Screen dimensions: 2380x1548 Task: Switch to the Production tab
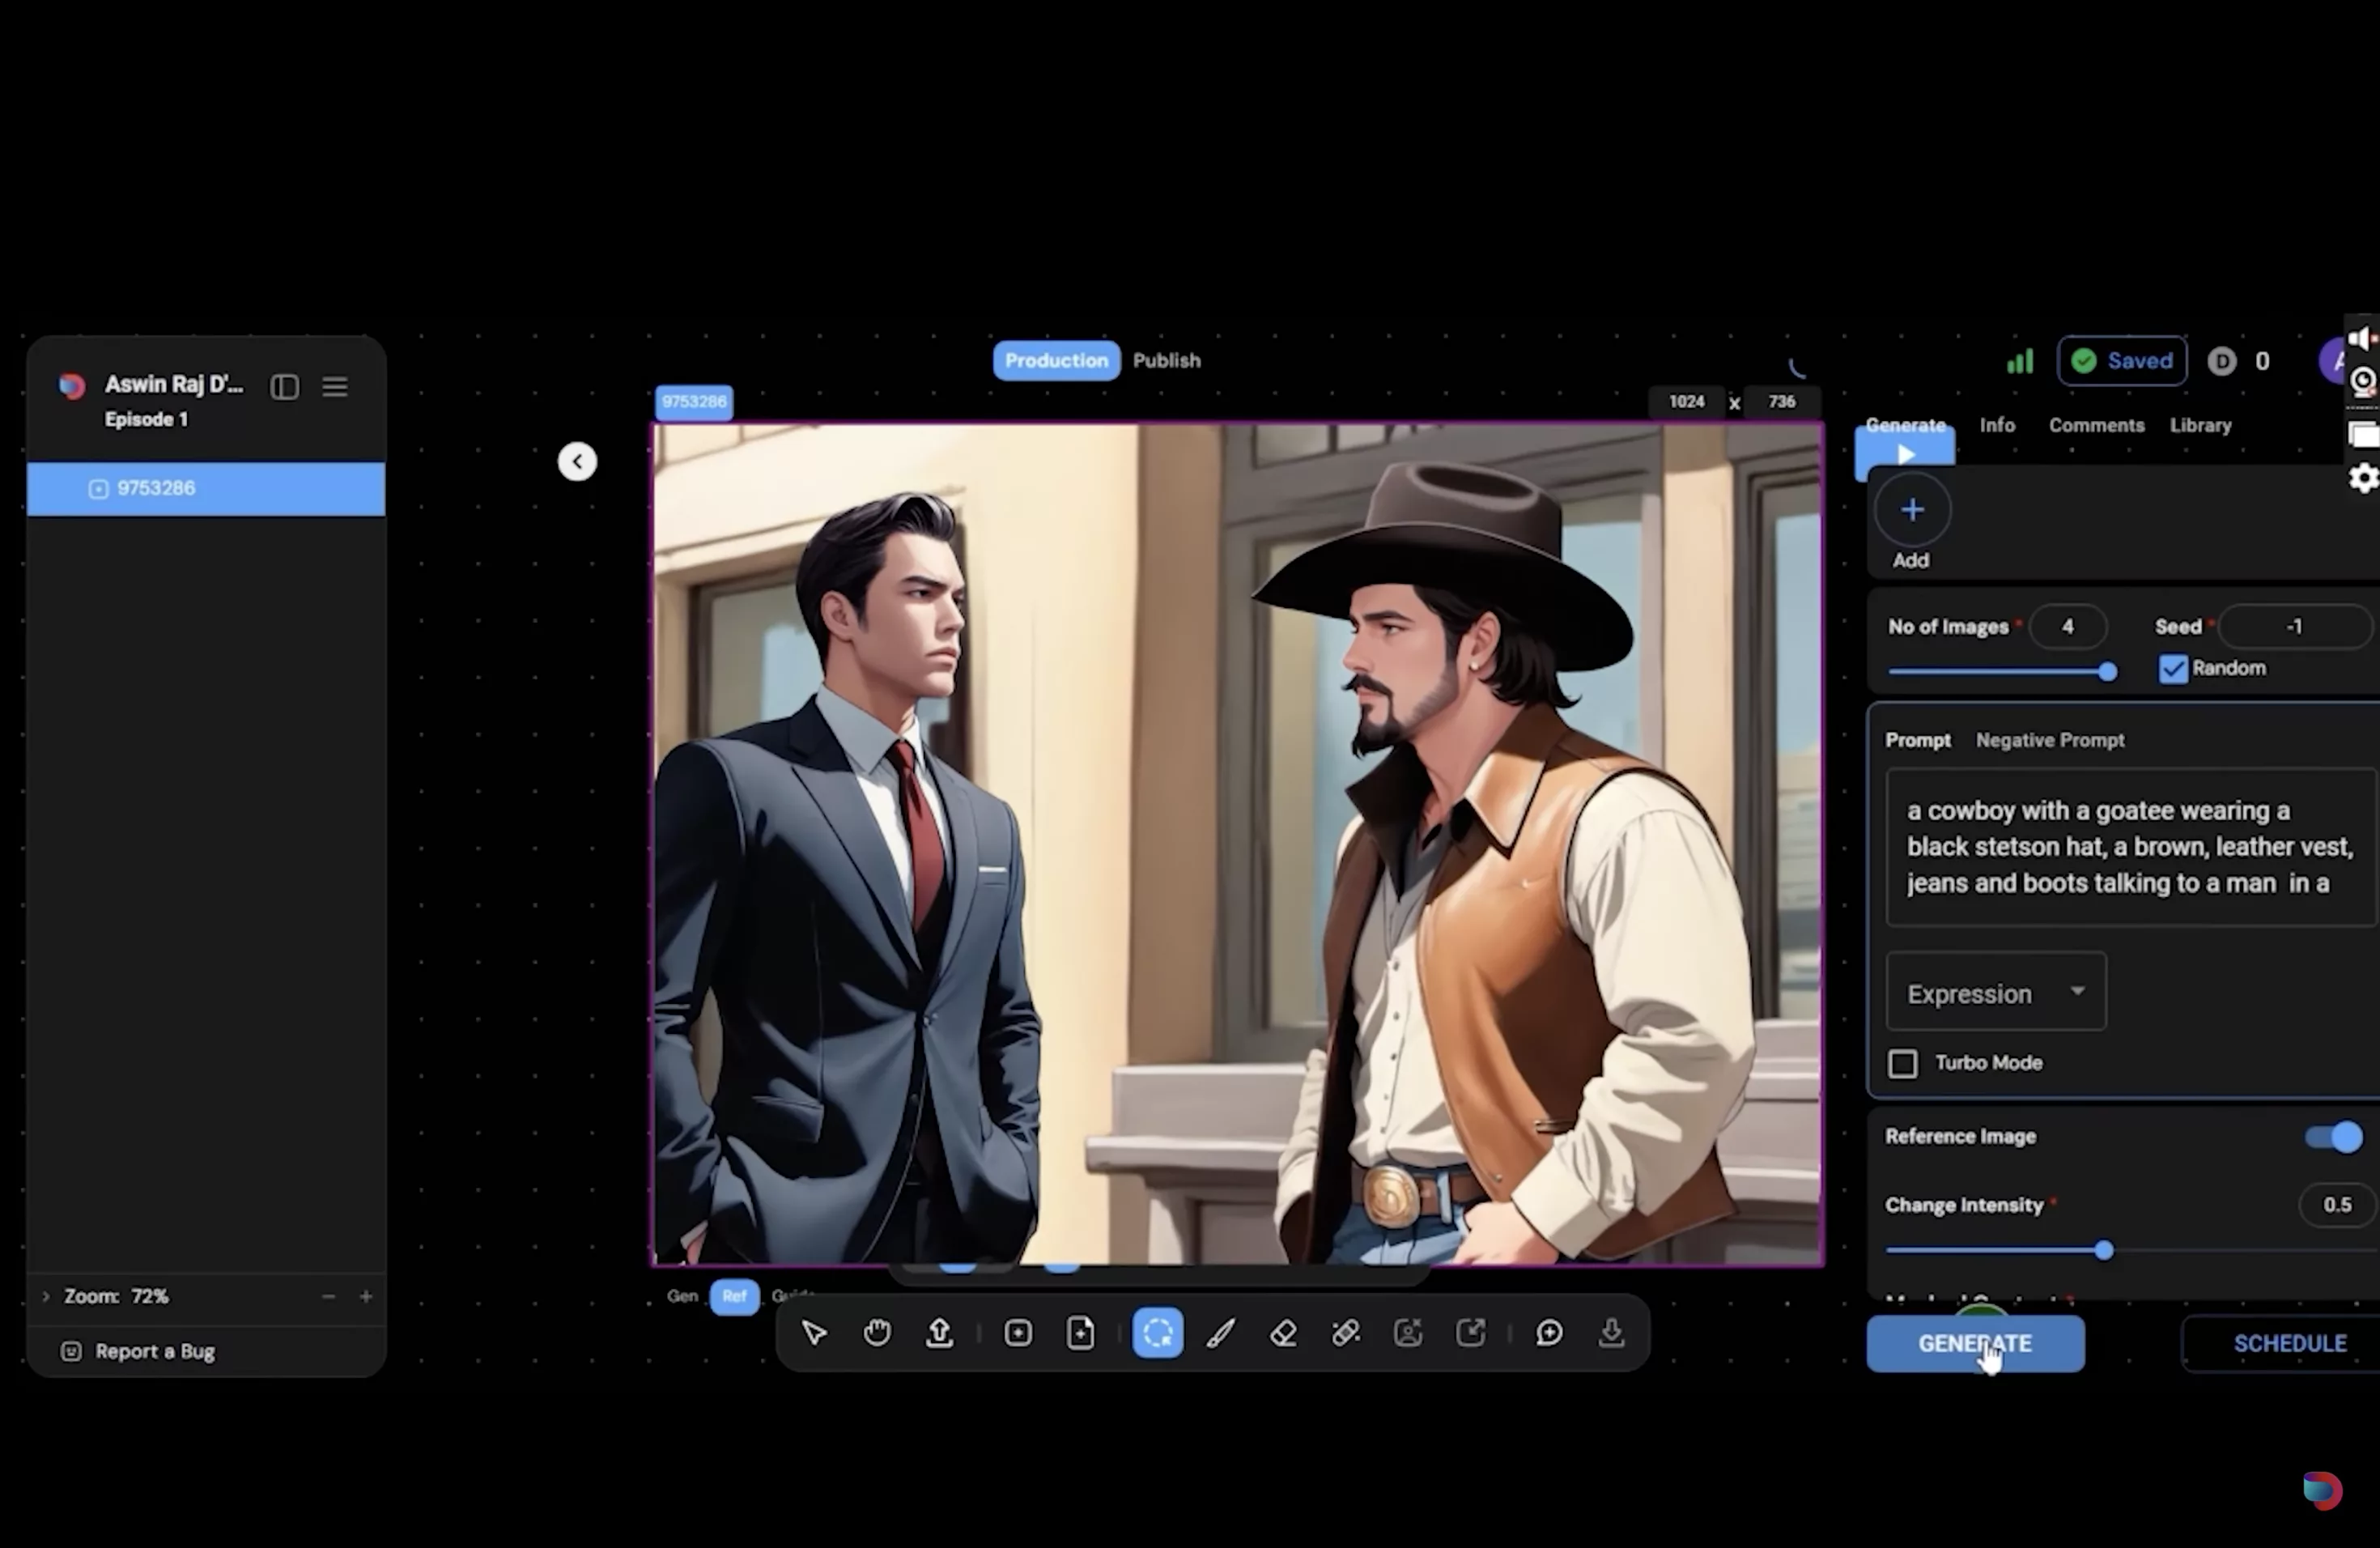[x=1056, y=361]
